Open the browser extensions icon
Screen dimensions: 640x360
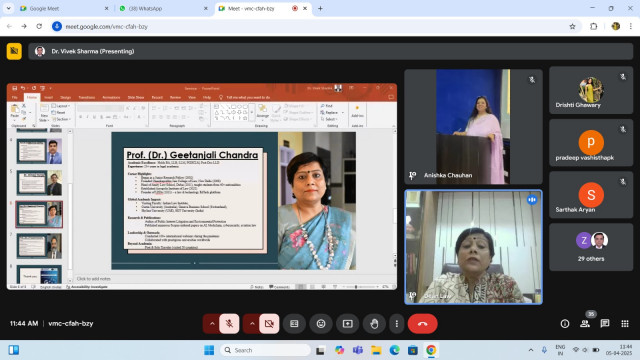coord(593,27)
